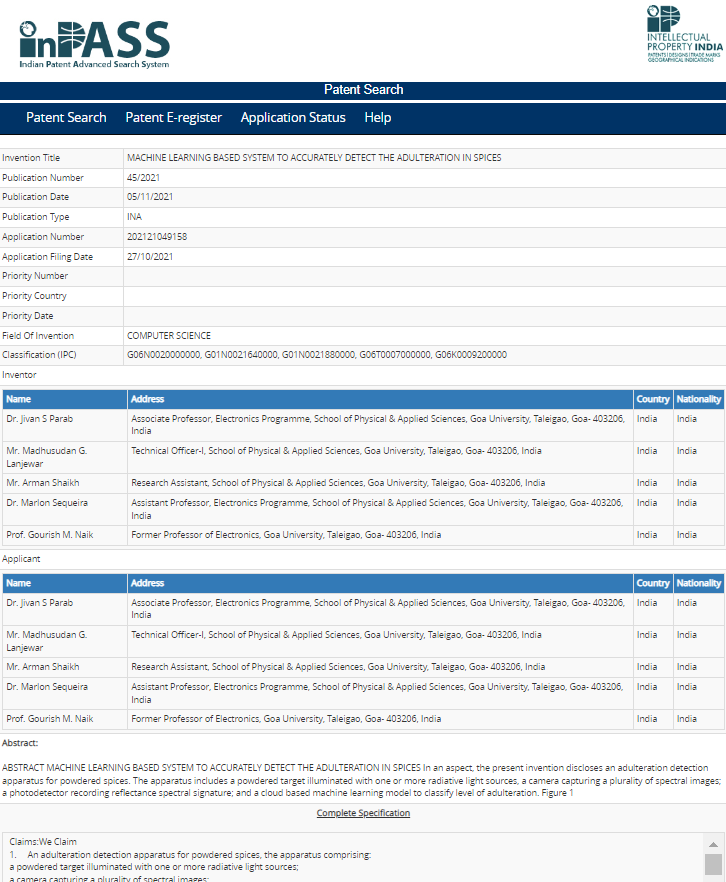Go to the Application Status menu item
Viewport: 726px width, 882px height.
click(x=293, y=118)
